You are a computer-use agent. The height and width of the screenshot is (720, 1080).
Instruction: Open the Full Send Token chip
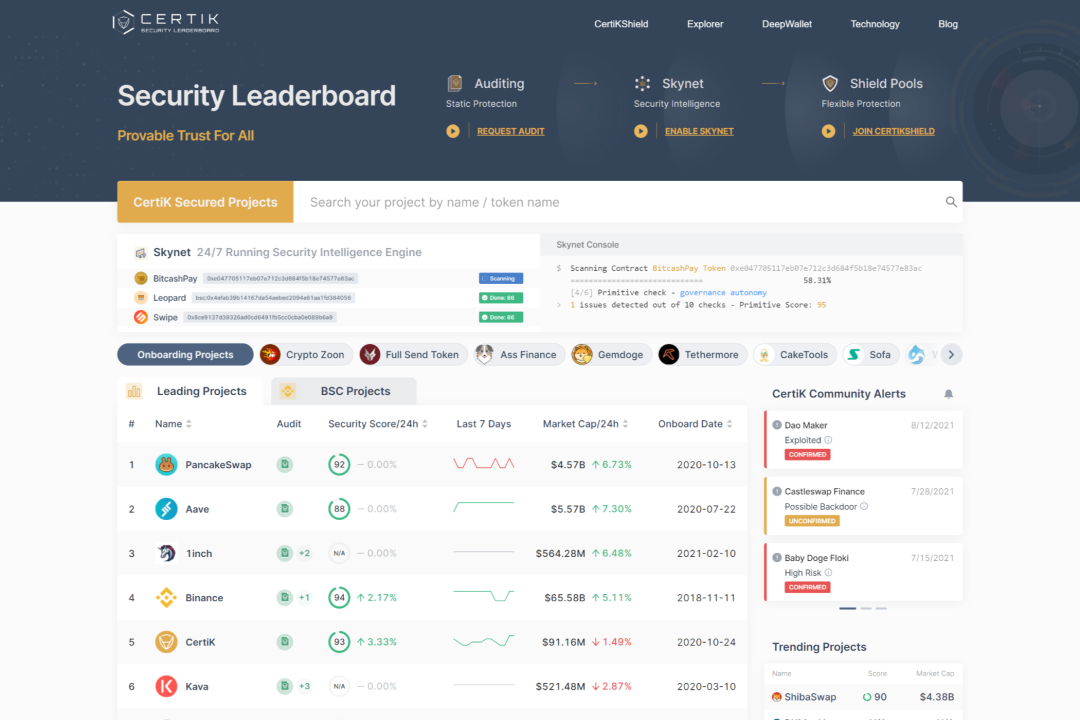point(413,355)
